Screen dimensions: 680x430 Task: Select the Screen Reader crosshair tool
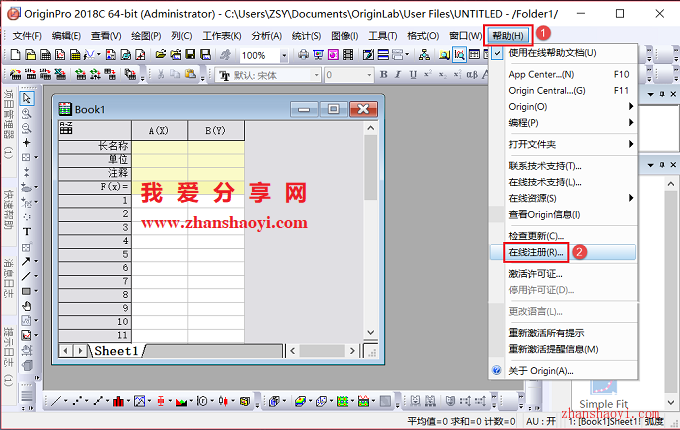27,143
